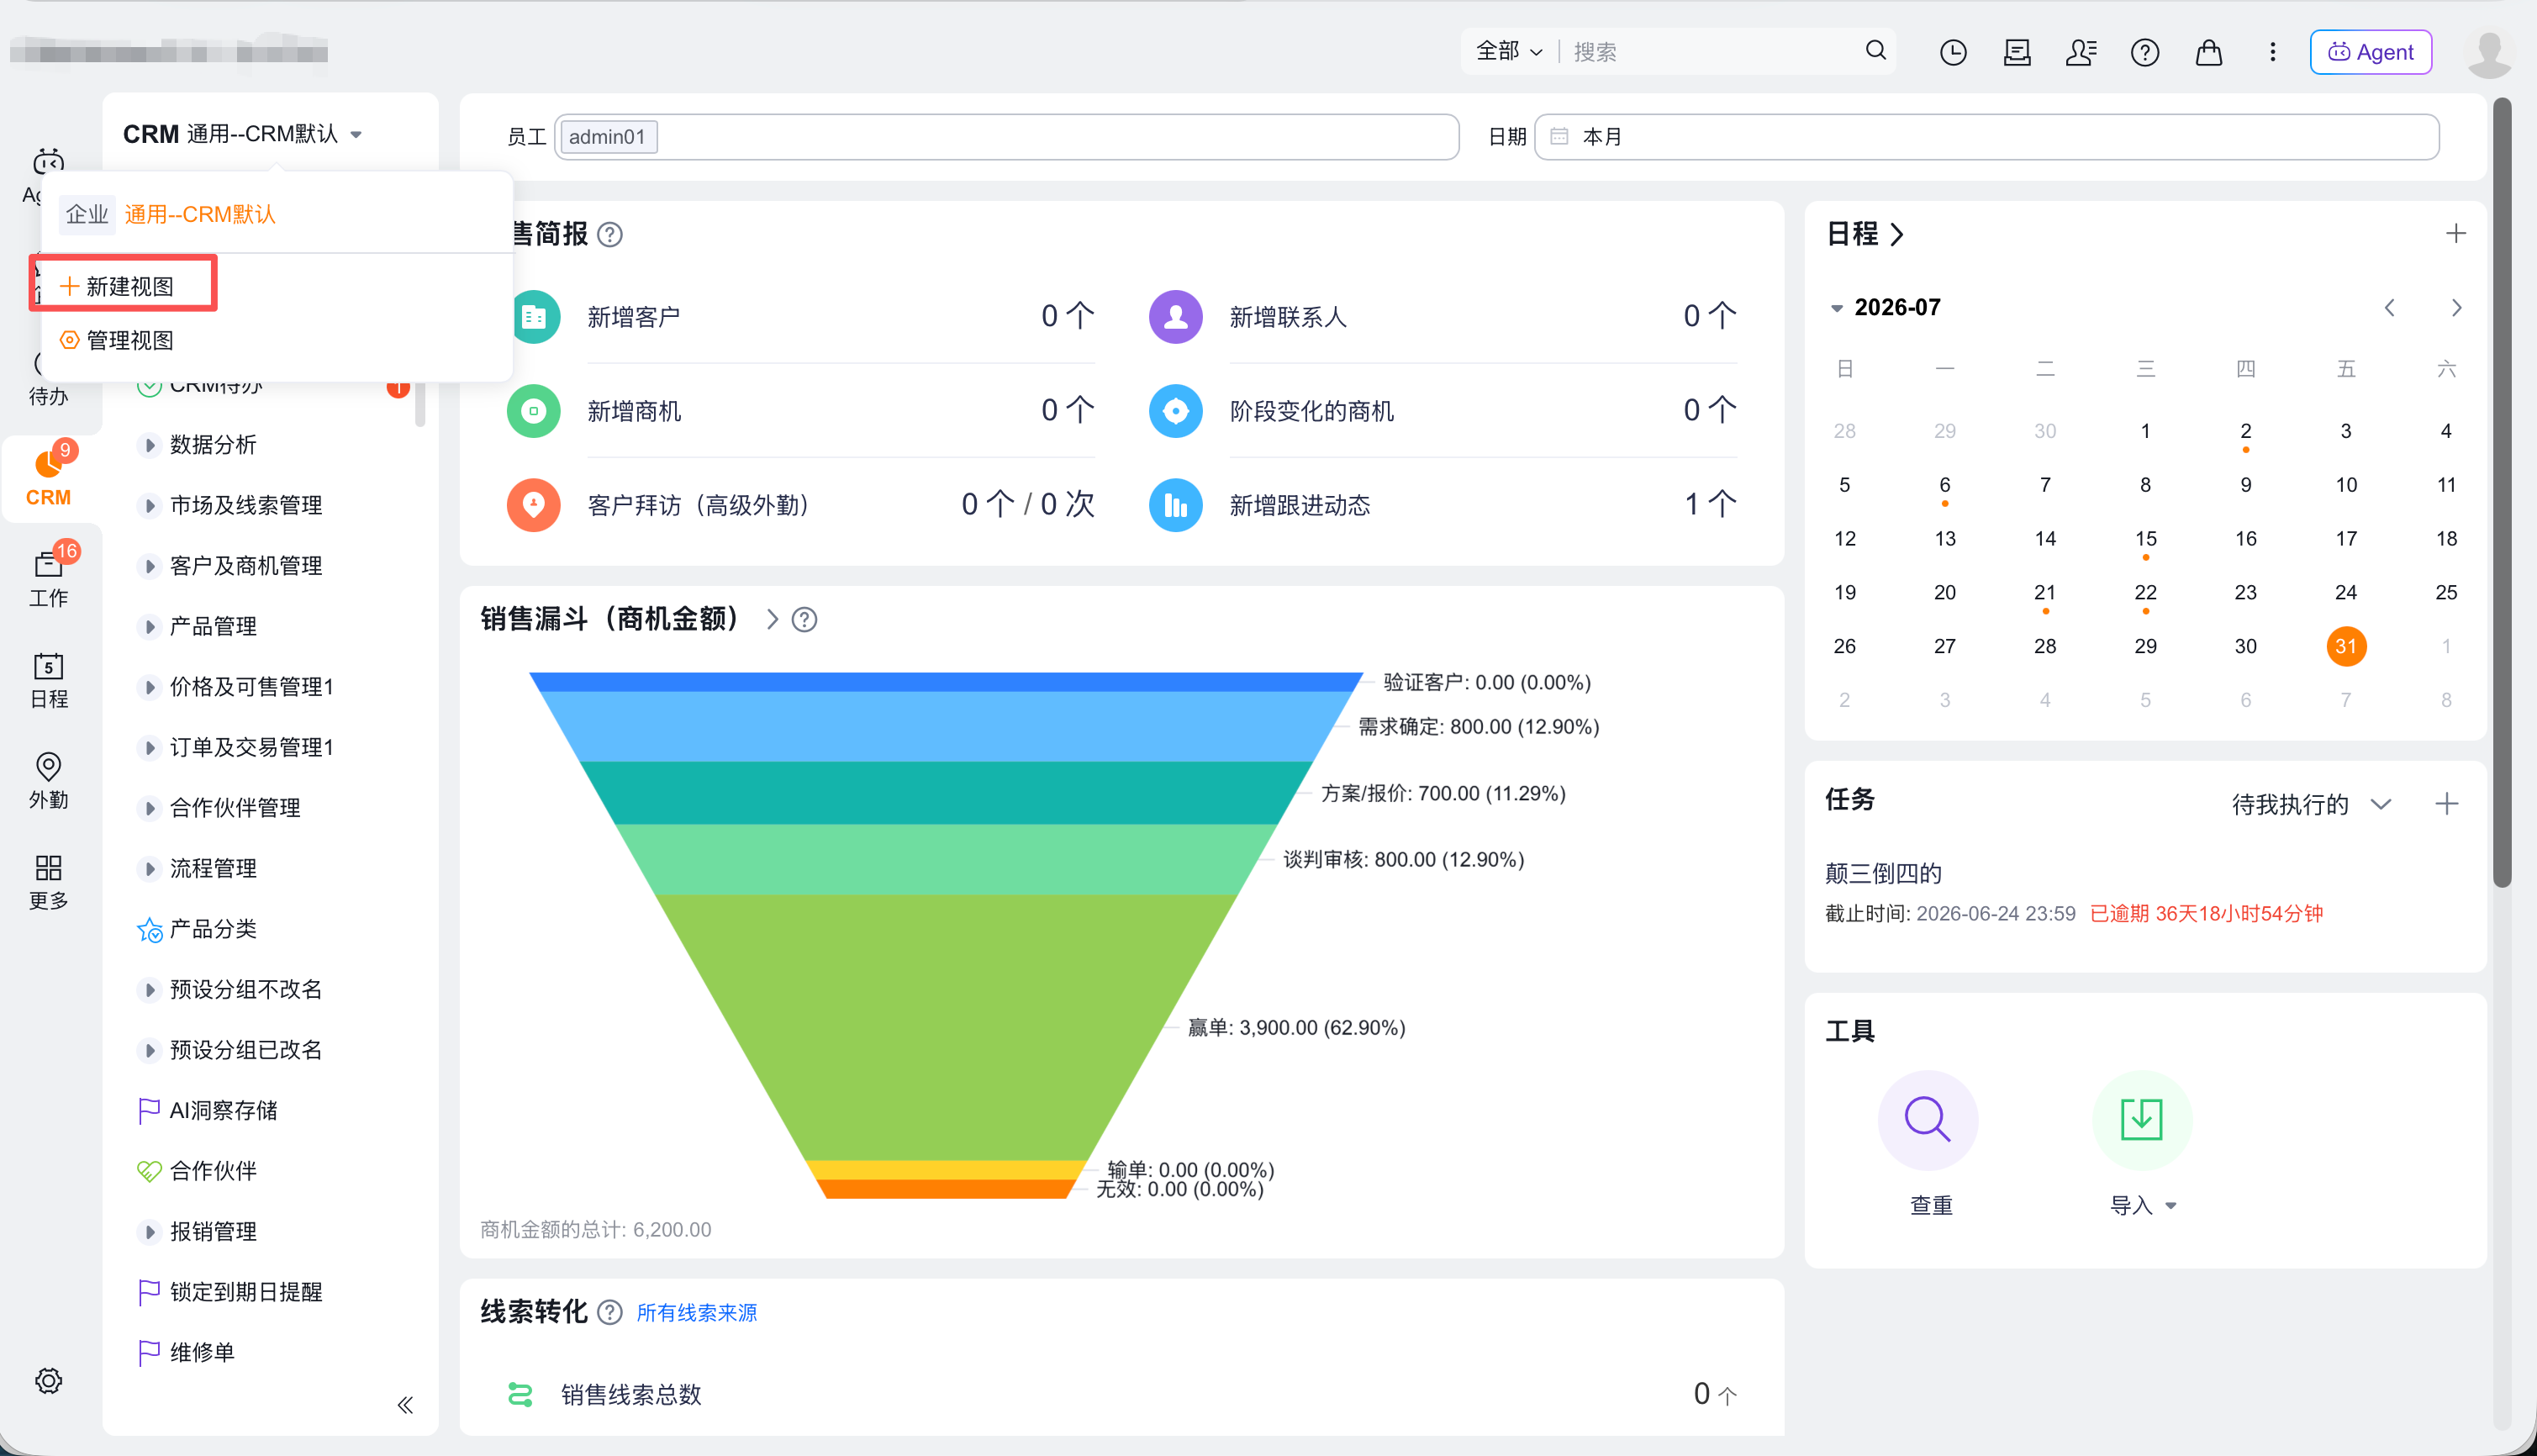Click the 员工 input field

coord(1006,137)
